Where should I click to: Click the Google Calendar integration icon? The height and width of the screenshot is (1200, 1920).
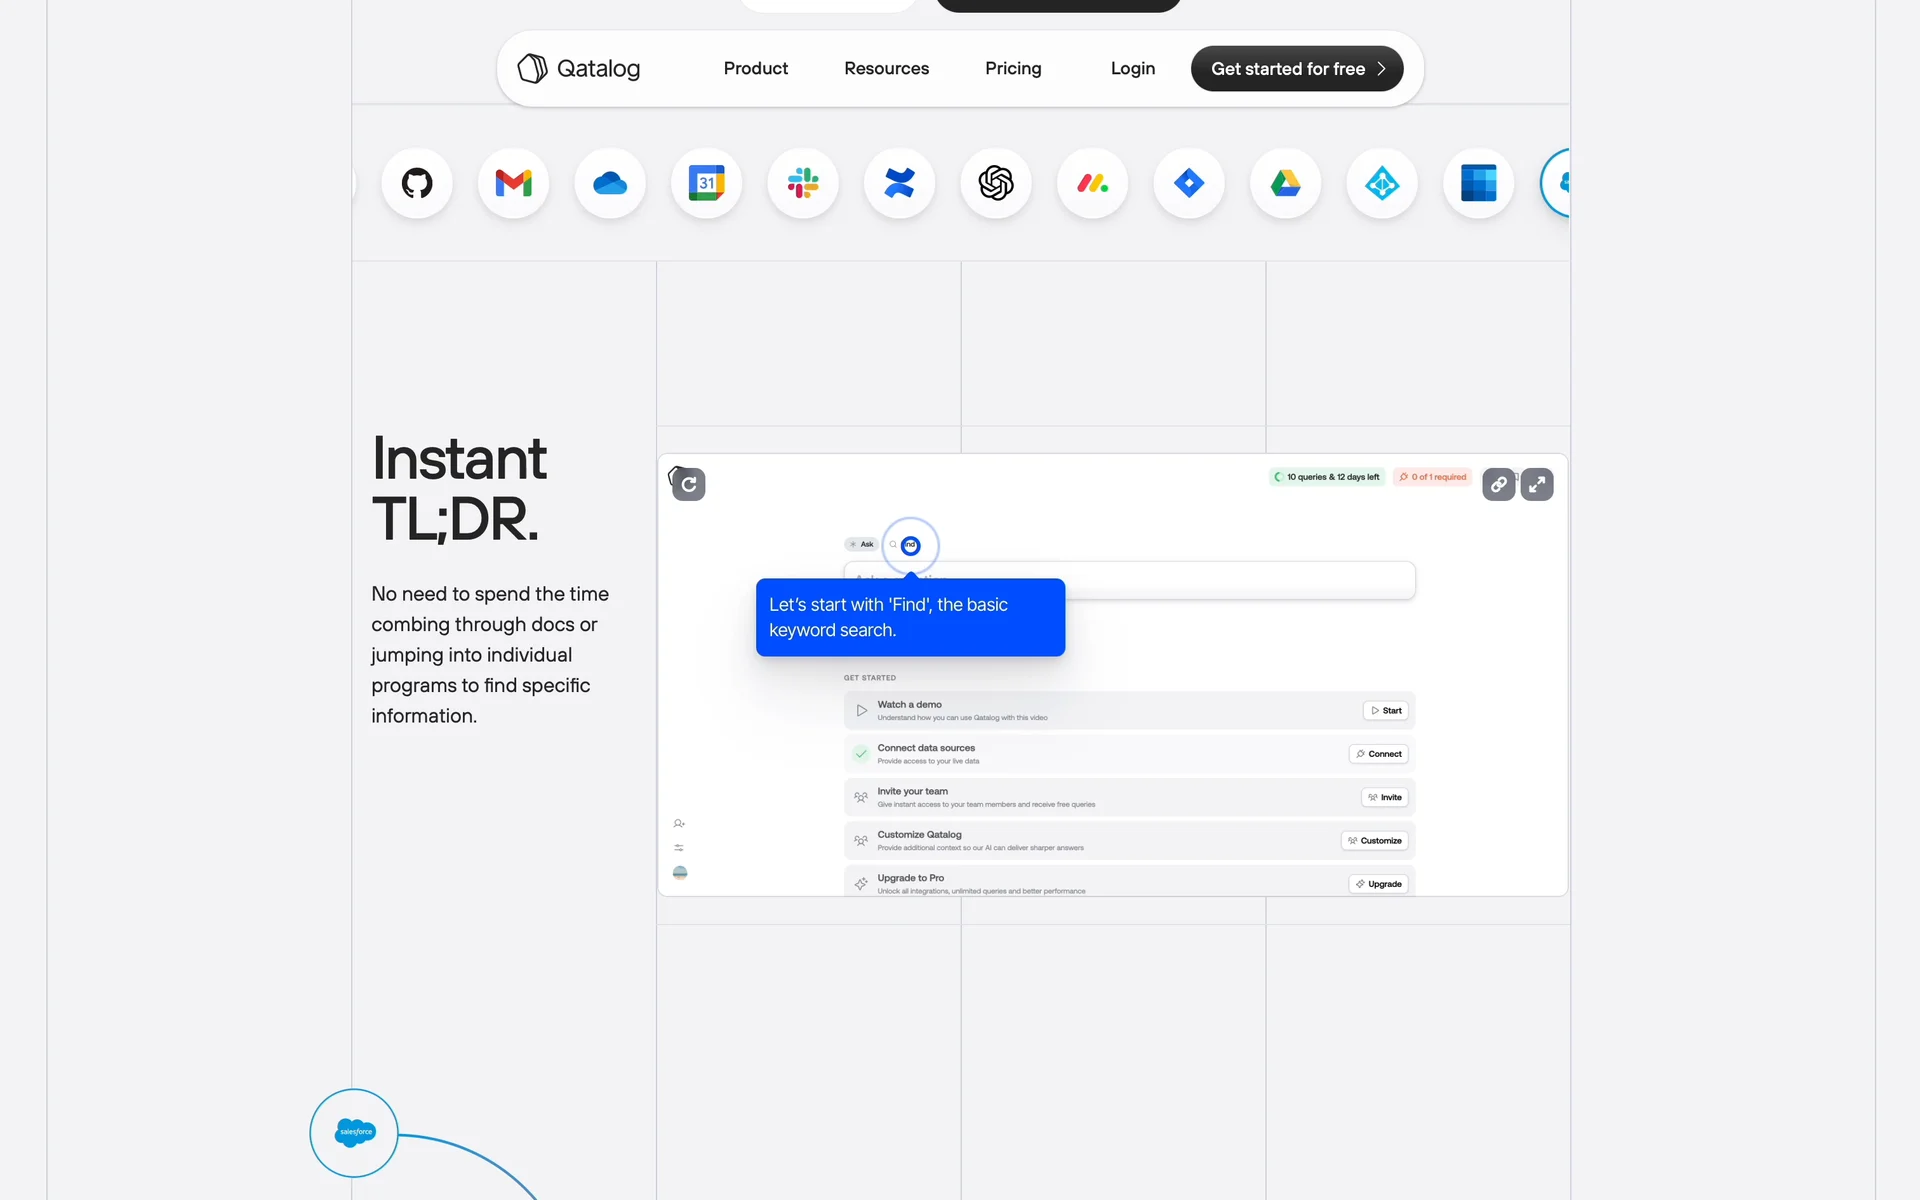pos(707,183)
